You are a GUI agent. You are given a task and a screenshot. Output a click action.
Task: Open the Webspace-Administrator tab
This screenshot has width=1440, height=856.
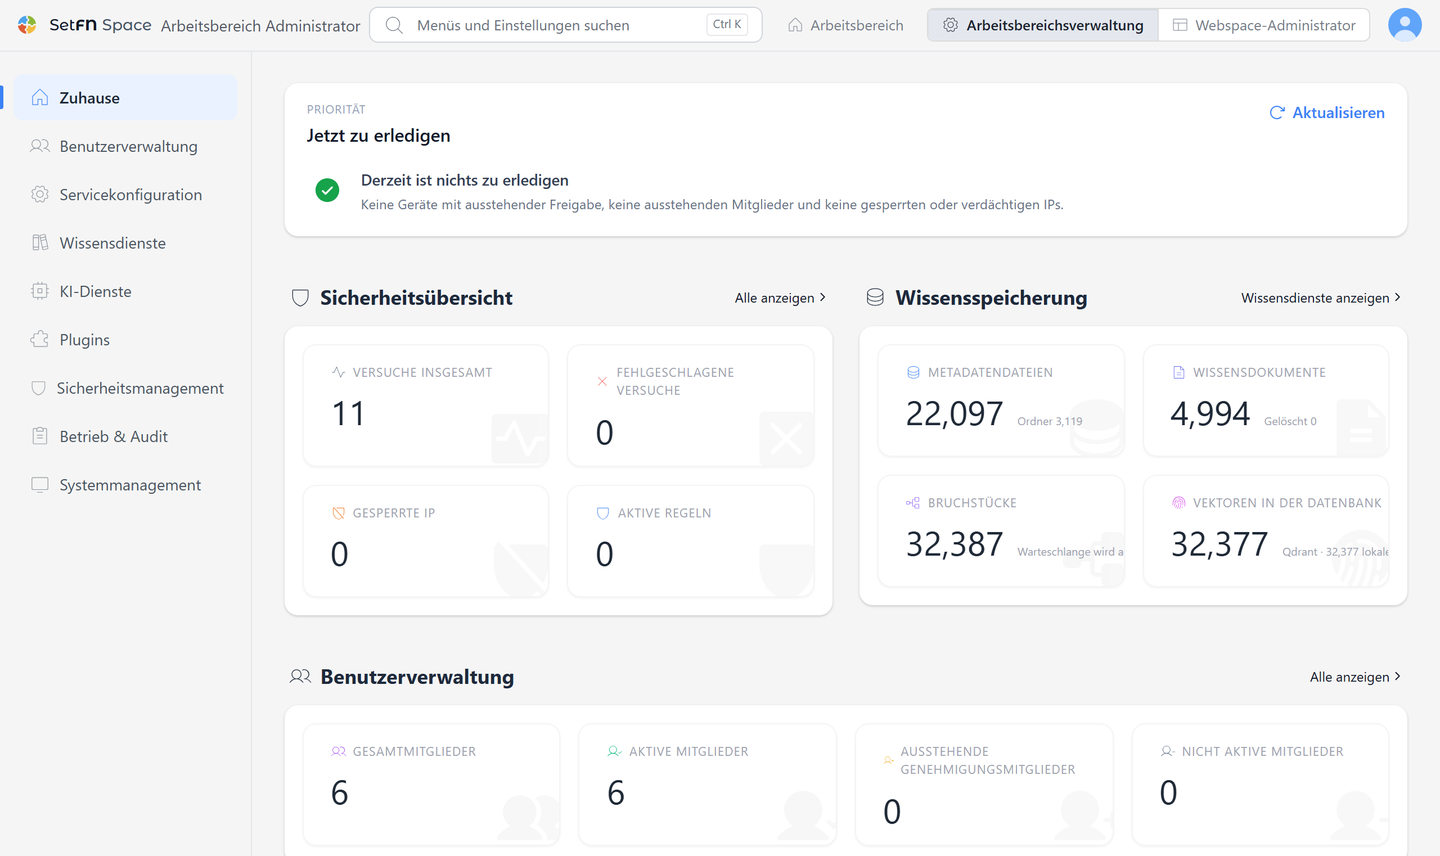(1264, 25)
